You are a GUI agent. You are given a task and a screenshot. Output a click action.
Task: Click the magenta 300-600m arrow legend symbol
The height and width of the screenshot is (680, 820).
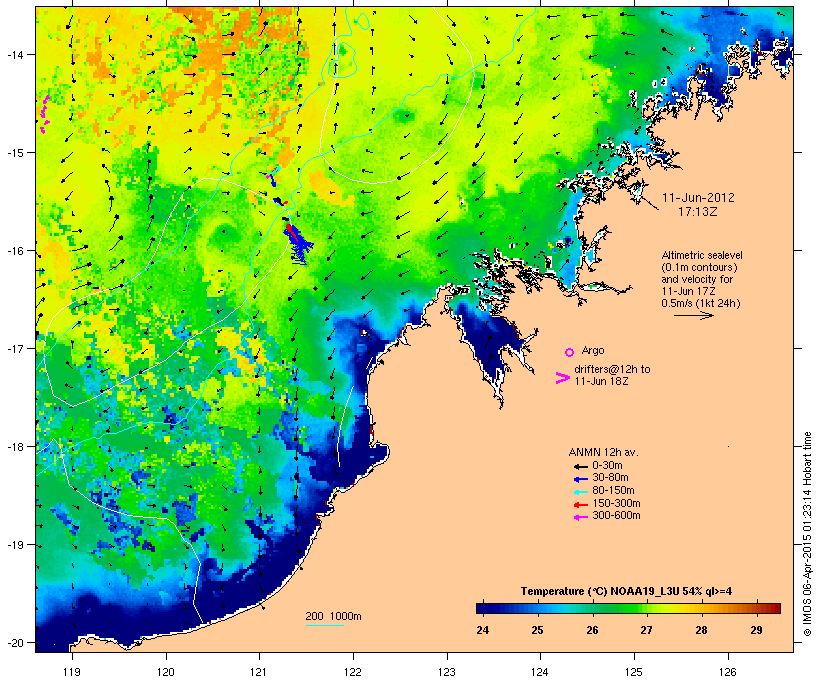580,517
